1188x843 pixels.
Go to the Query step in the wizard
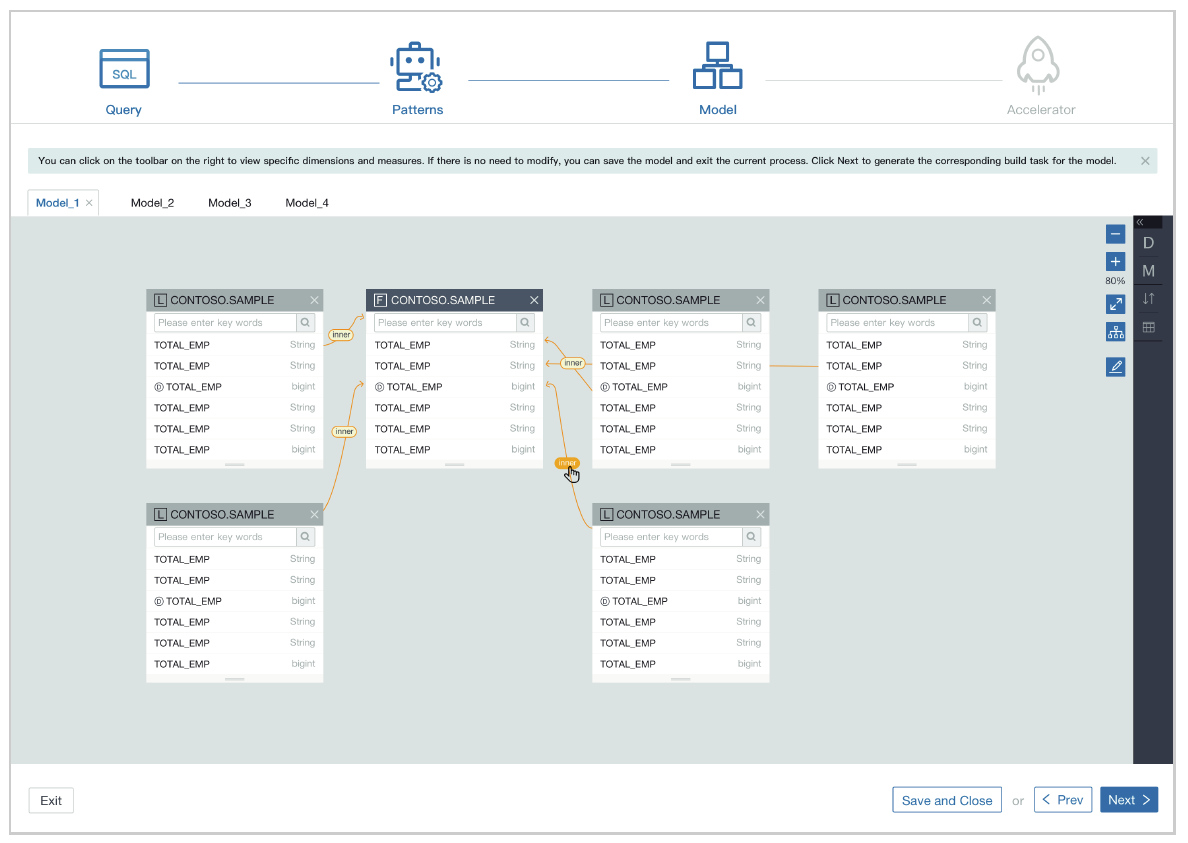click(x=124, y=82)
